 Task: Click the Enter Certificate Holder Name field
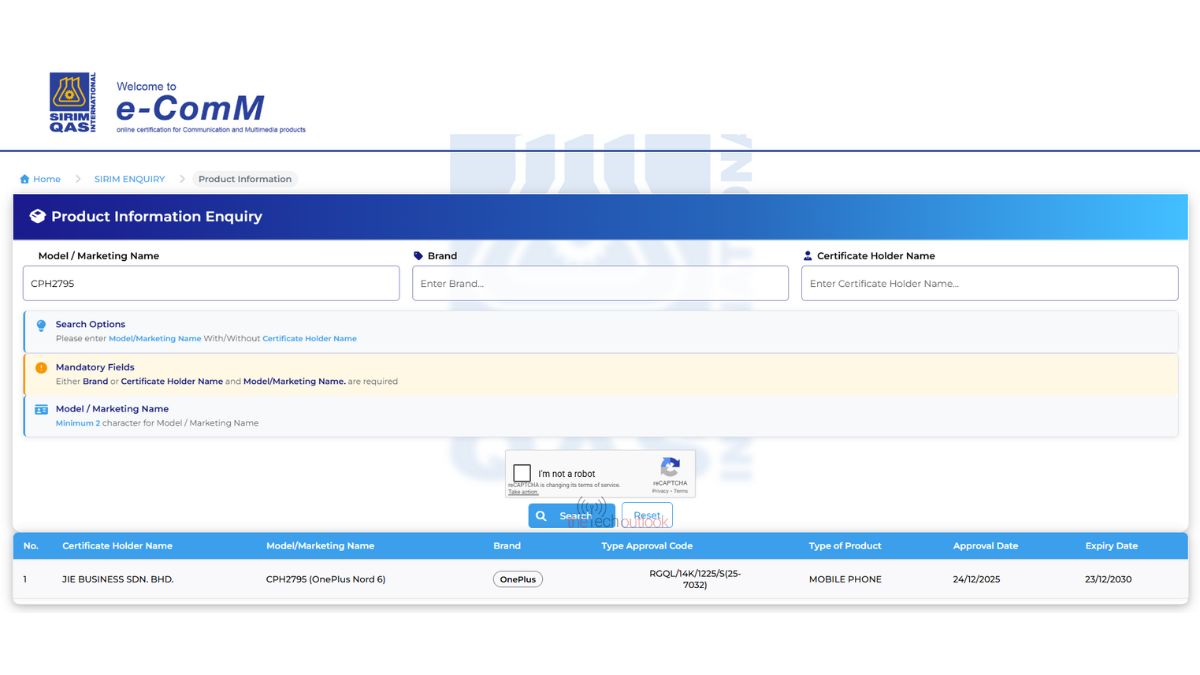point(989,284)
